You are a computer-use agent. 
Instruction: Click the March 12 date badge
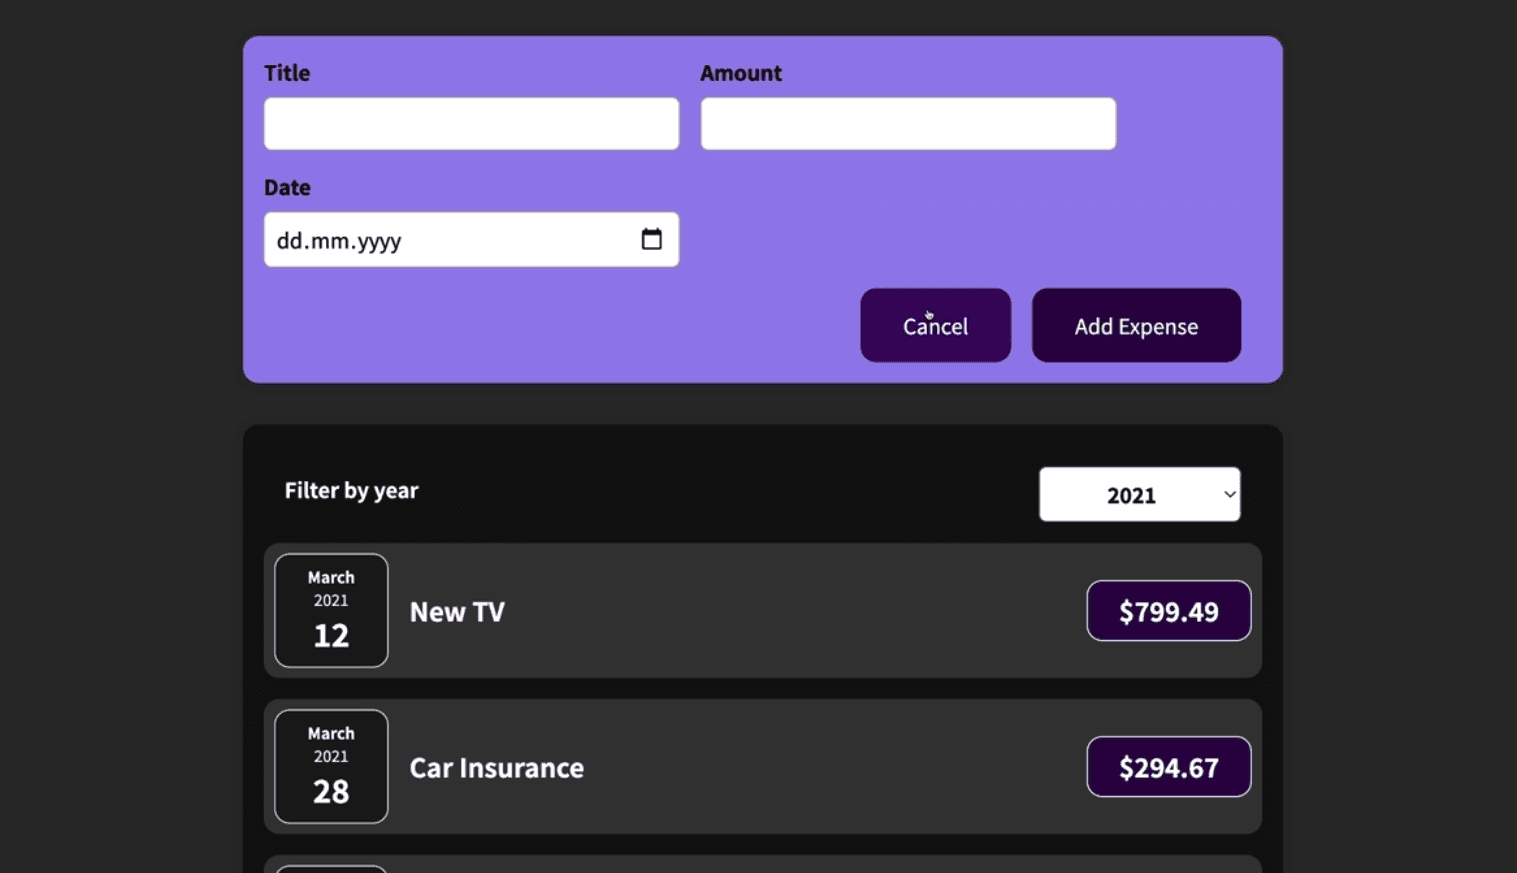(331, 610)
